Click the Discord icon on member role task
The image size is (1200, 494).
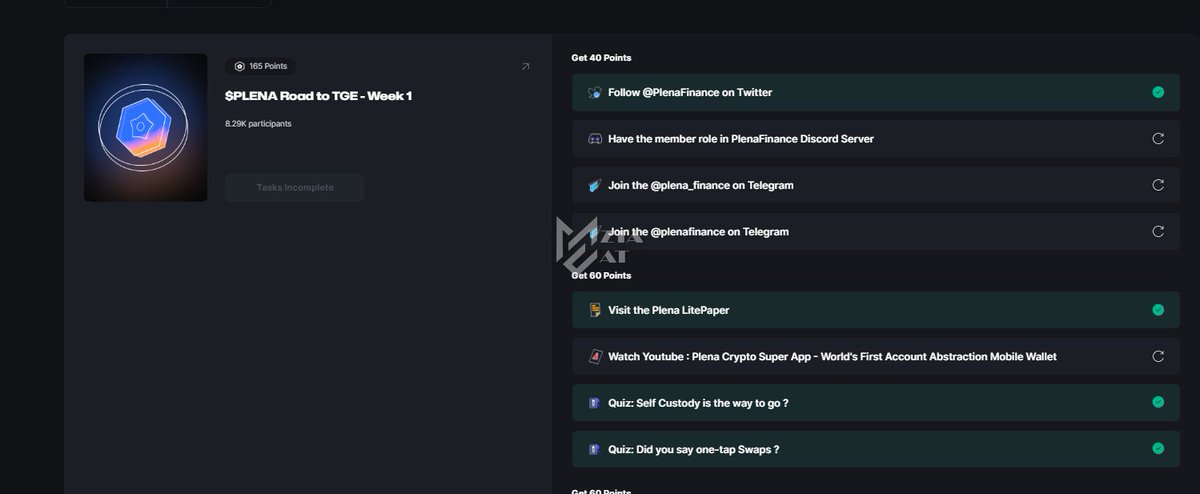click(594, 139)
